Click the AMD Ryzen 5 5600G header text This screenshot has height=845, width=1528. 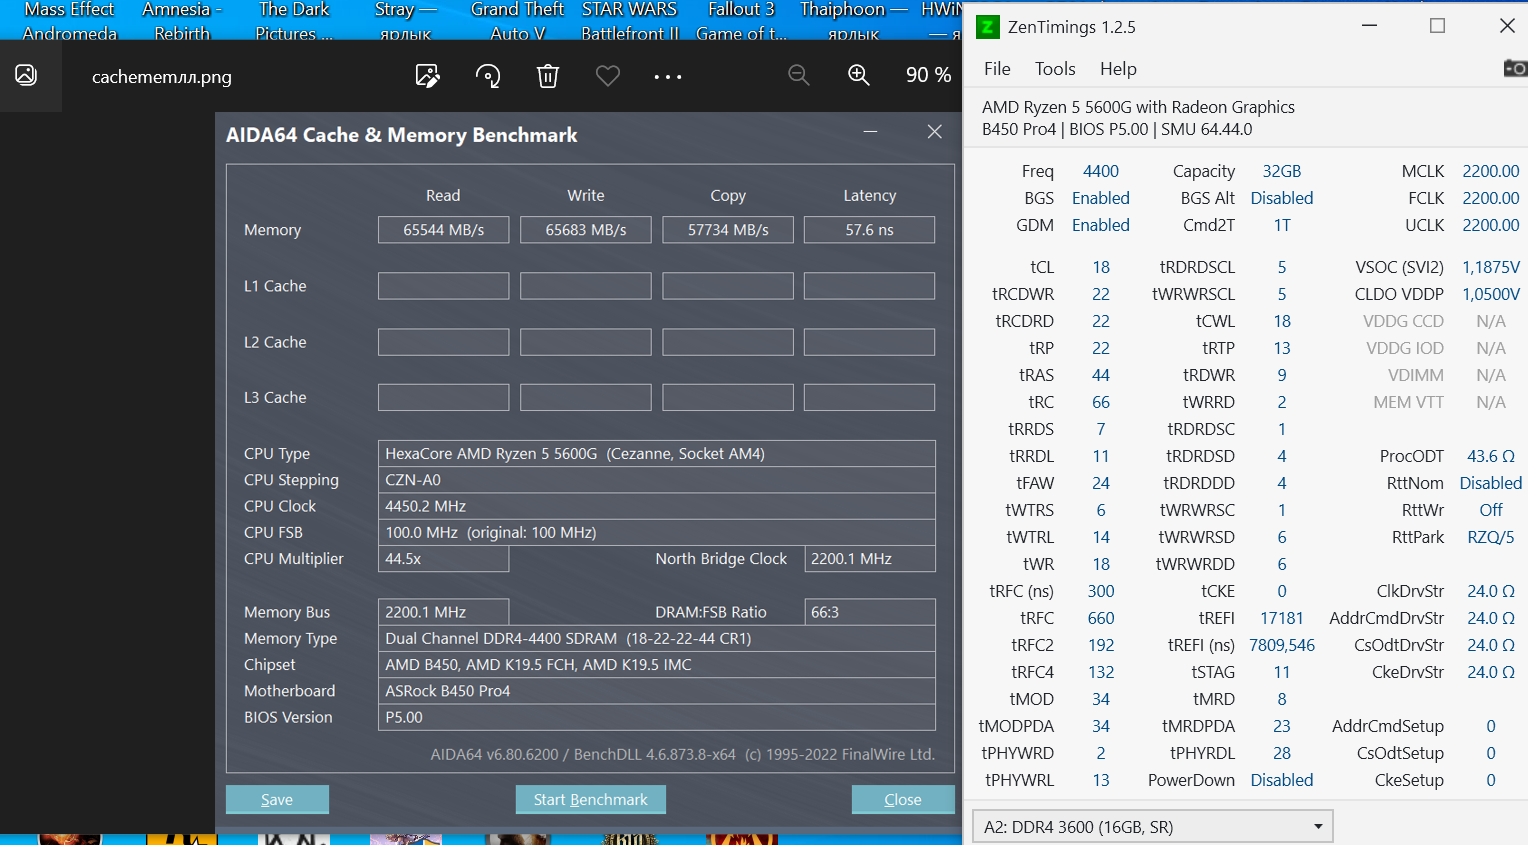[x=1138, y=107]
